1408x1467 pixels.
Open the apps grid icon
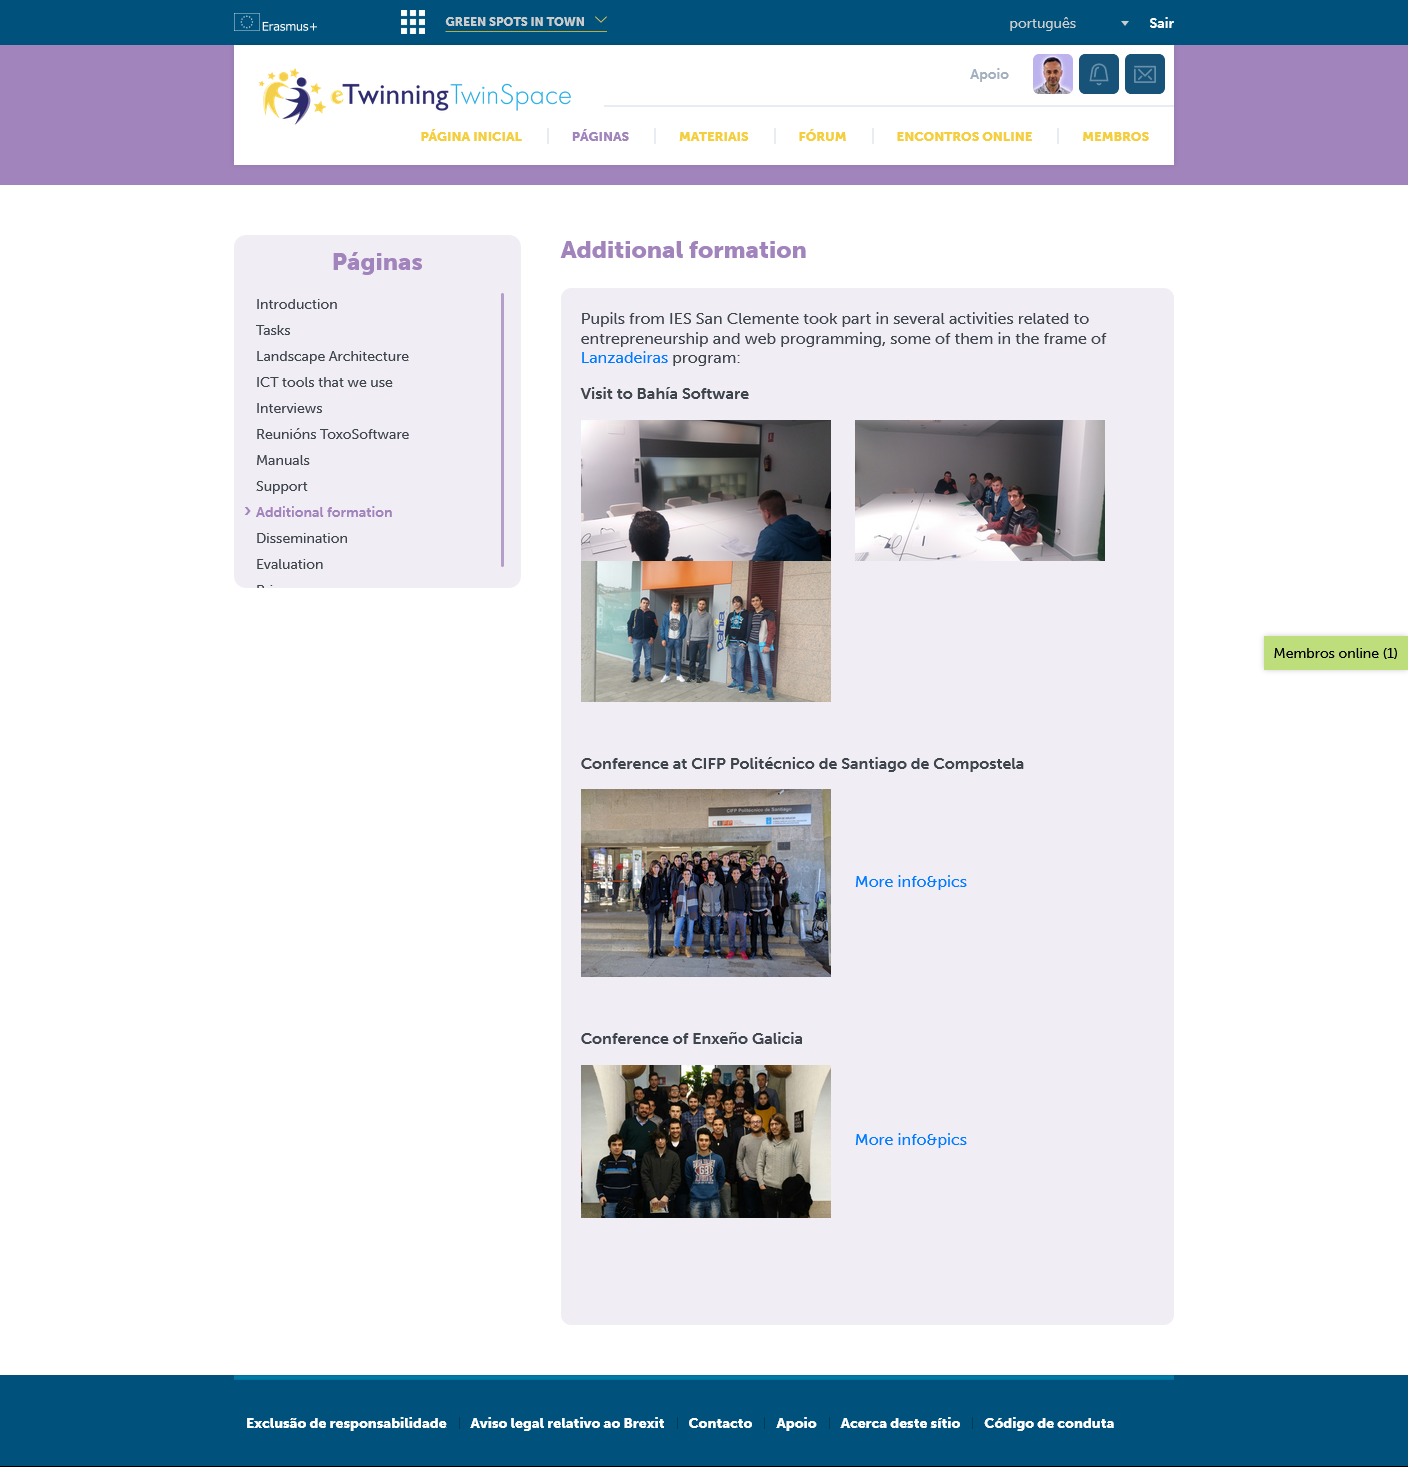pyautogui.click(x=413, y=22)
